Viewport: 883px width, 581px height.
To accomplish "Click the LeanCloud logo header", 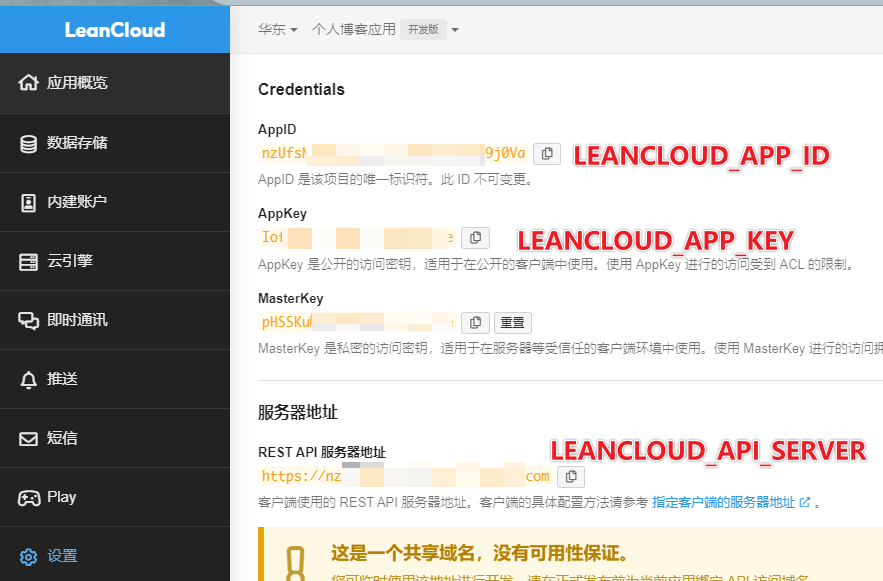I will coord(114,30).
